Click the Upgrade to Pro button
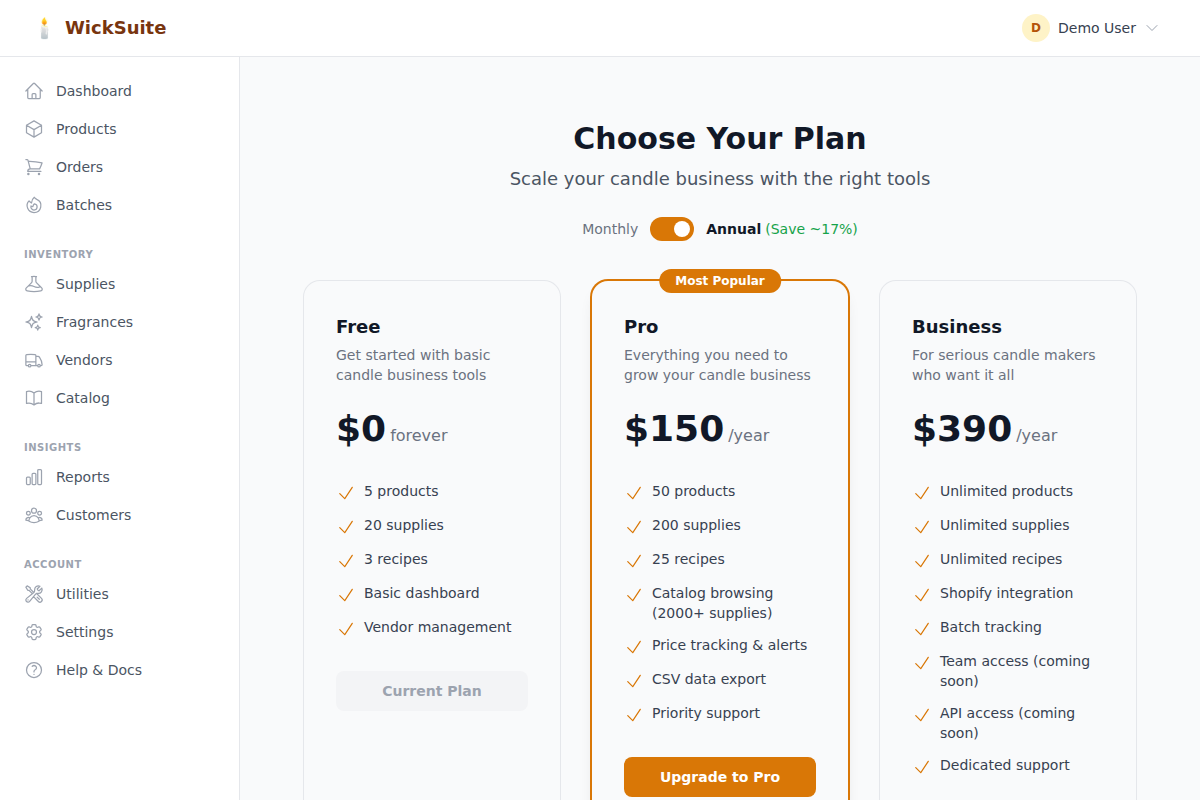1200x800 pixels. pyautogui.click(x=719, y=777)
